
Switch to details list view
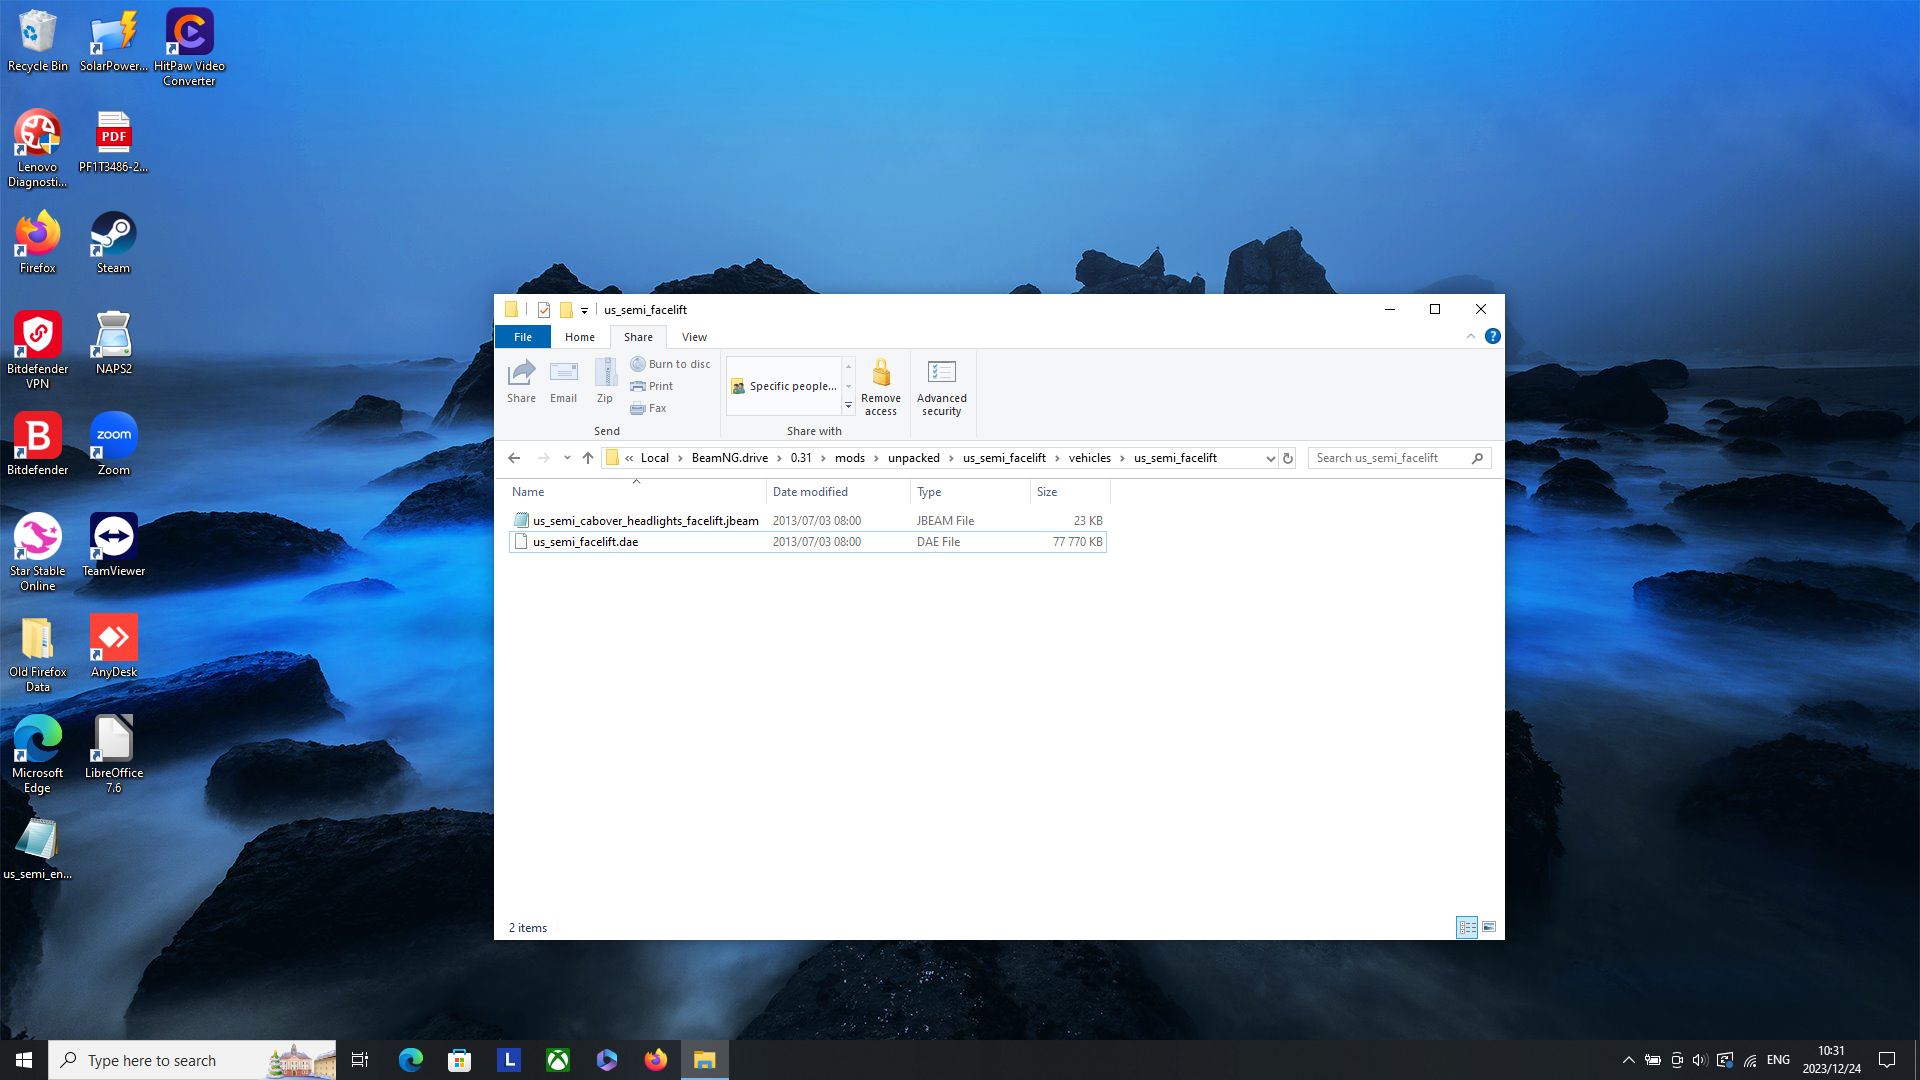(x=1467, y=927)
